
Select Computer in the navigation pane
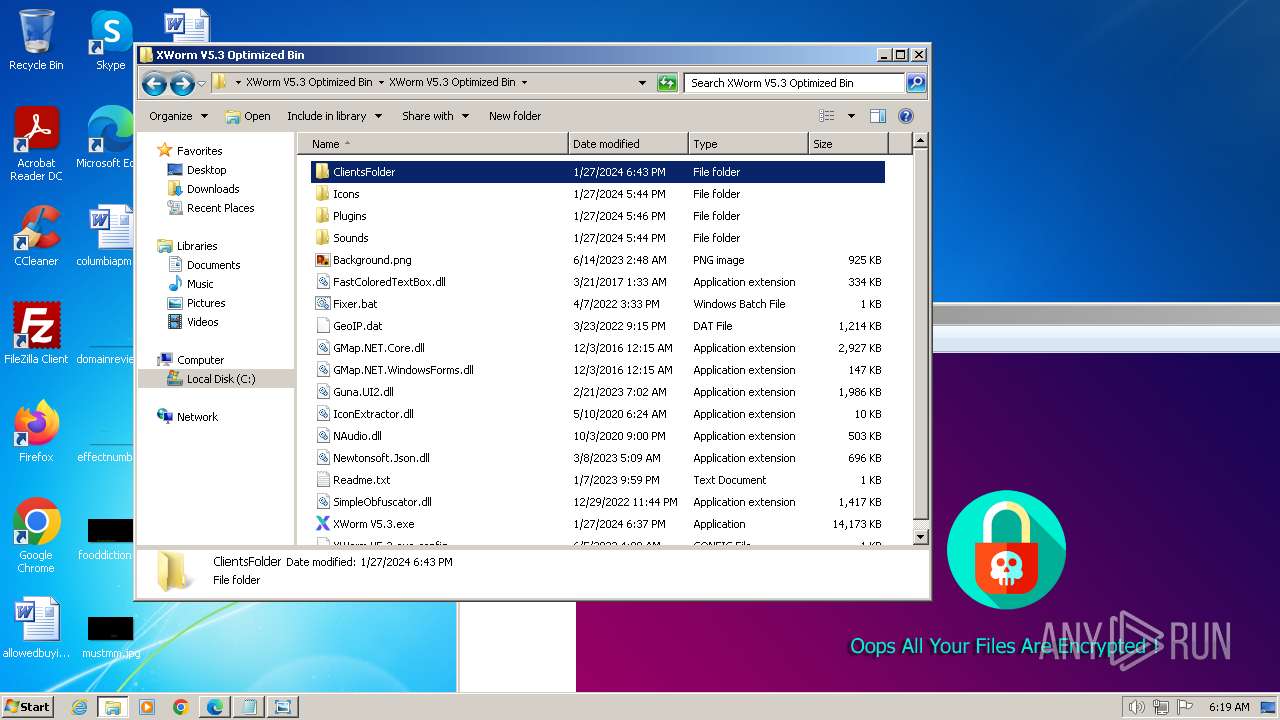coord(200,360)
